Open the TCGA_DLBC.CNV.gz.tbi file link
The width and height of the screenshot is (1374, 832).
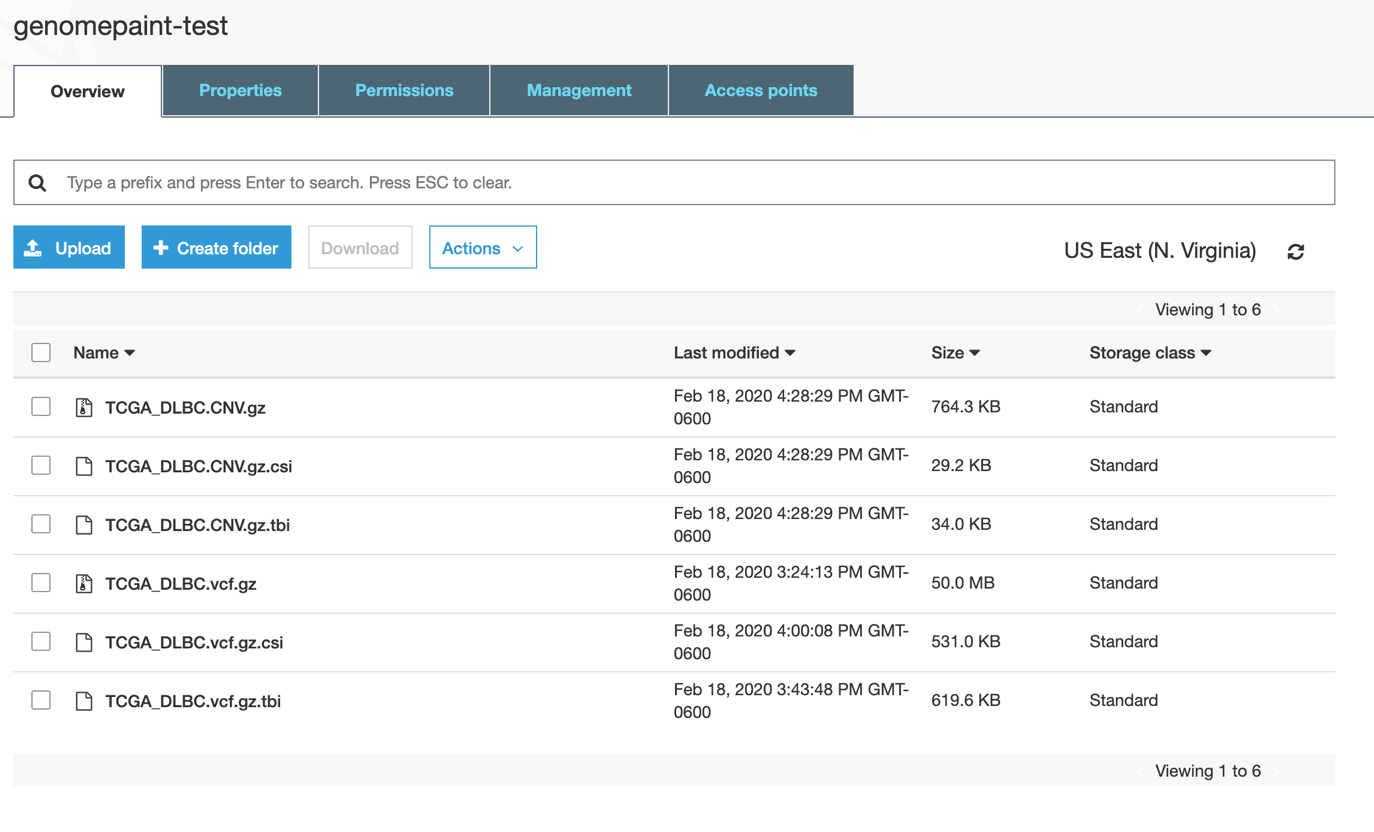[198, 525]
